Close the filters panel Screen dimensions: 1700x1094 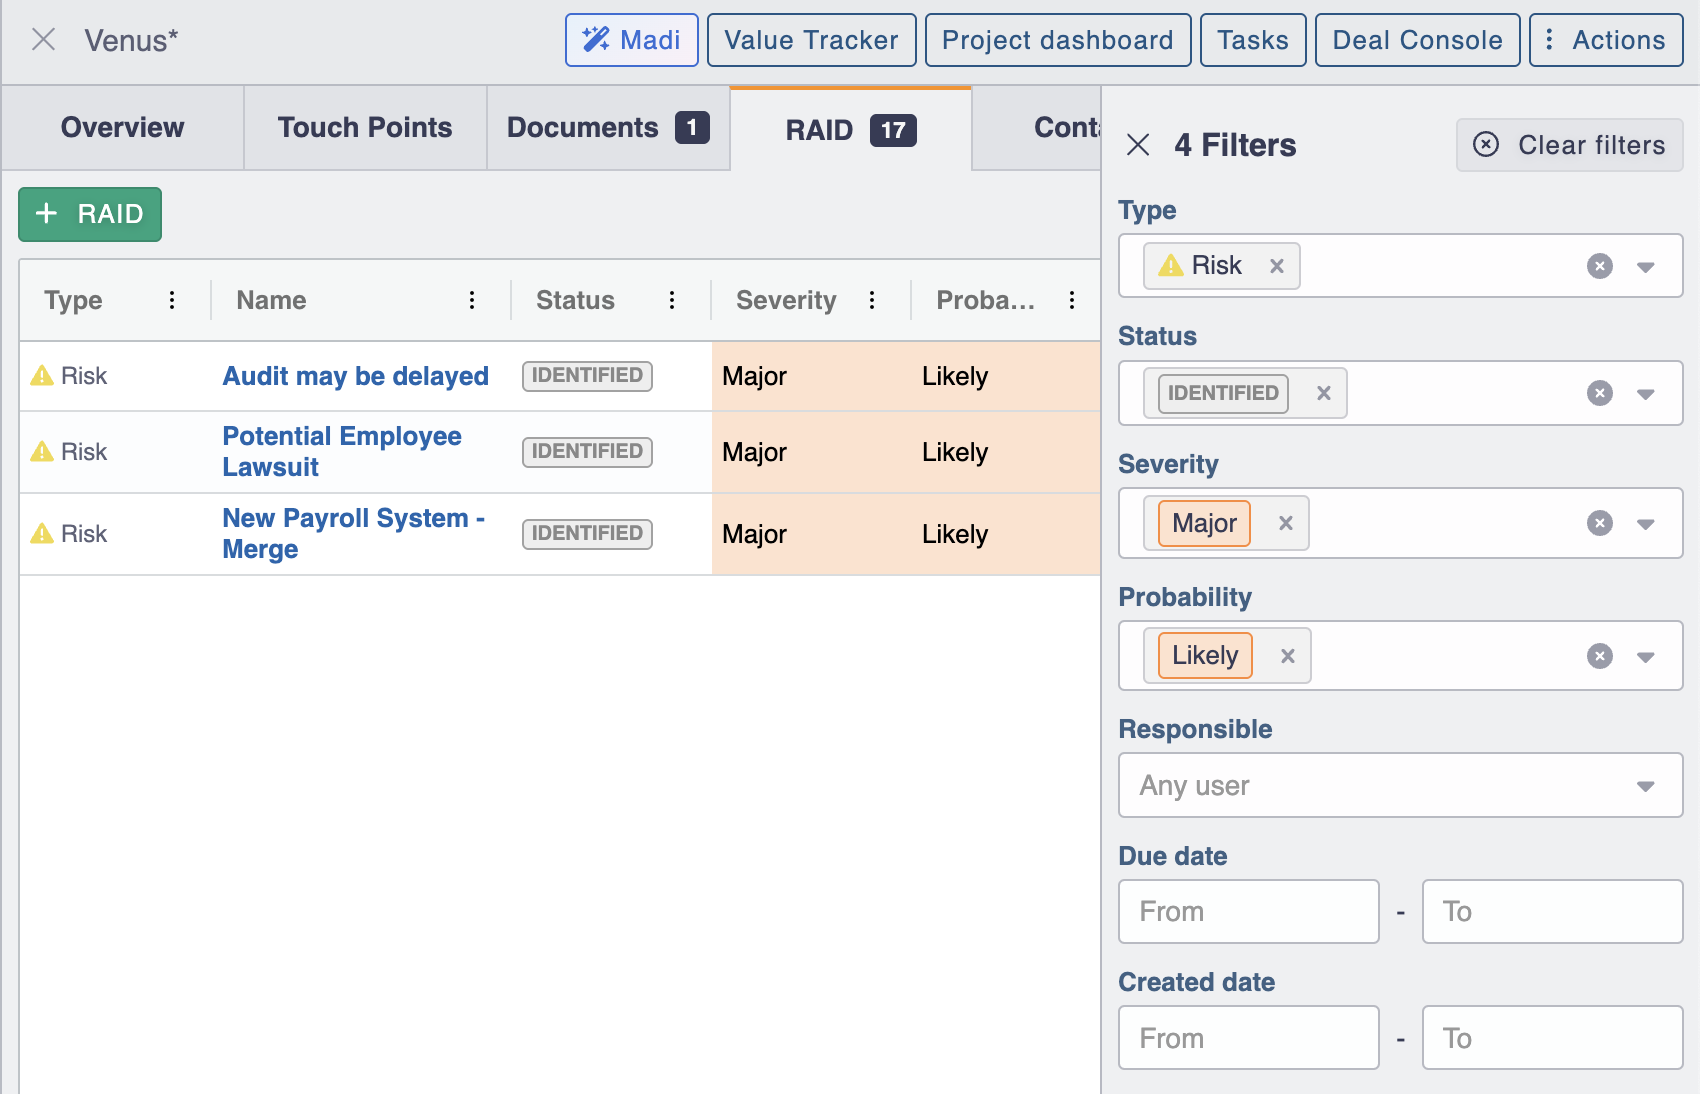pos(1138,145)
